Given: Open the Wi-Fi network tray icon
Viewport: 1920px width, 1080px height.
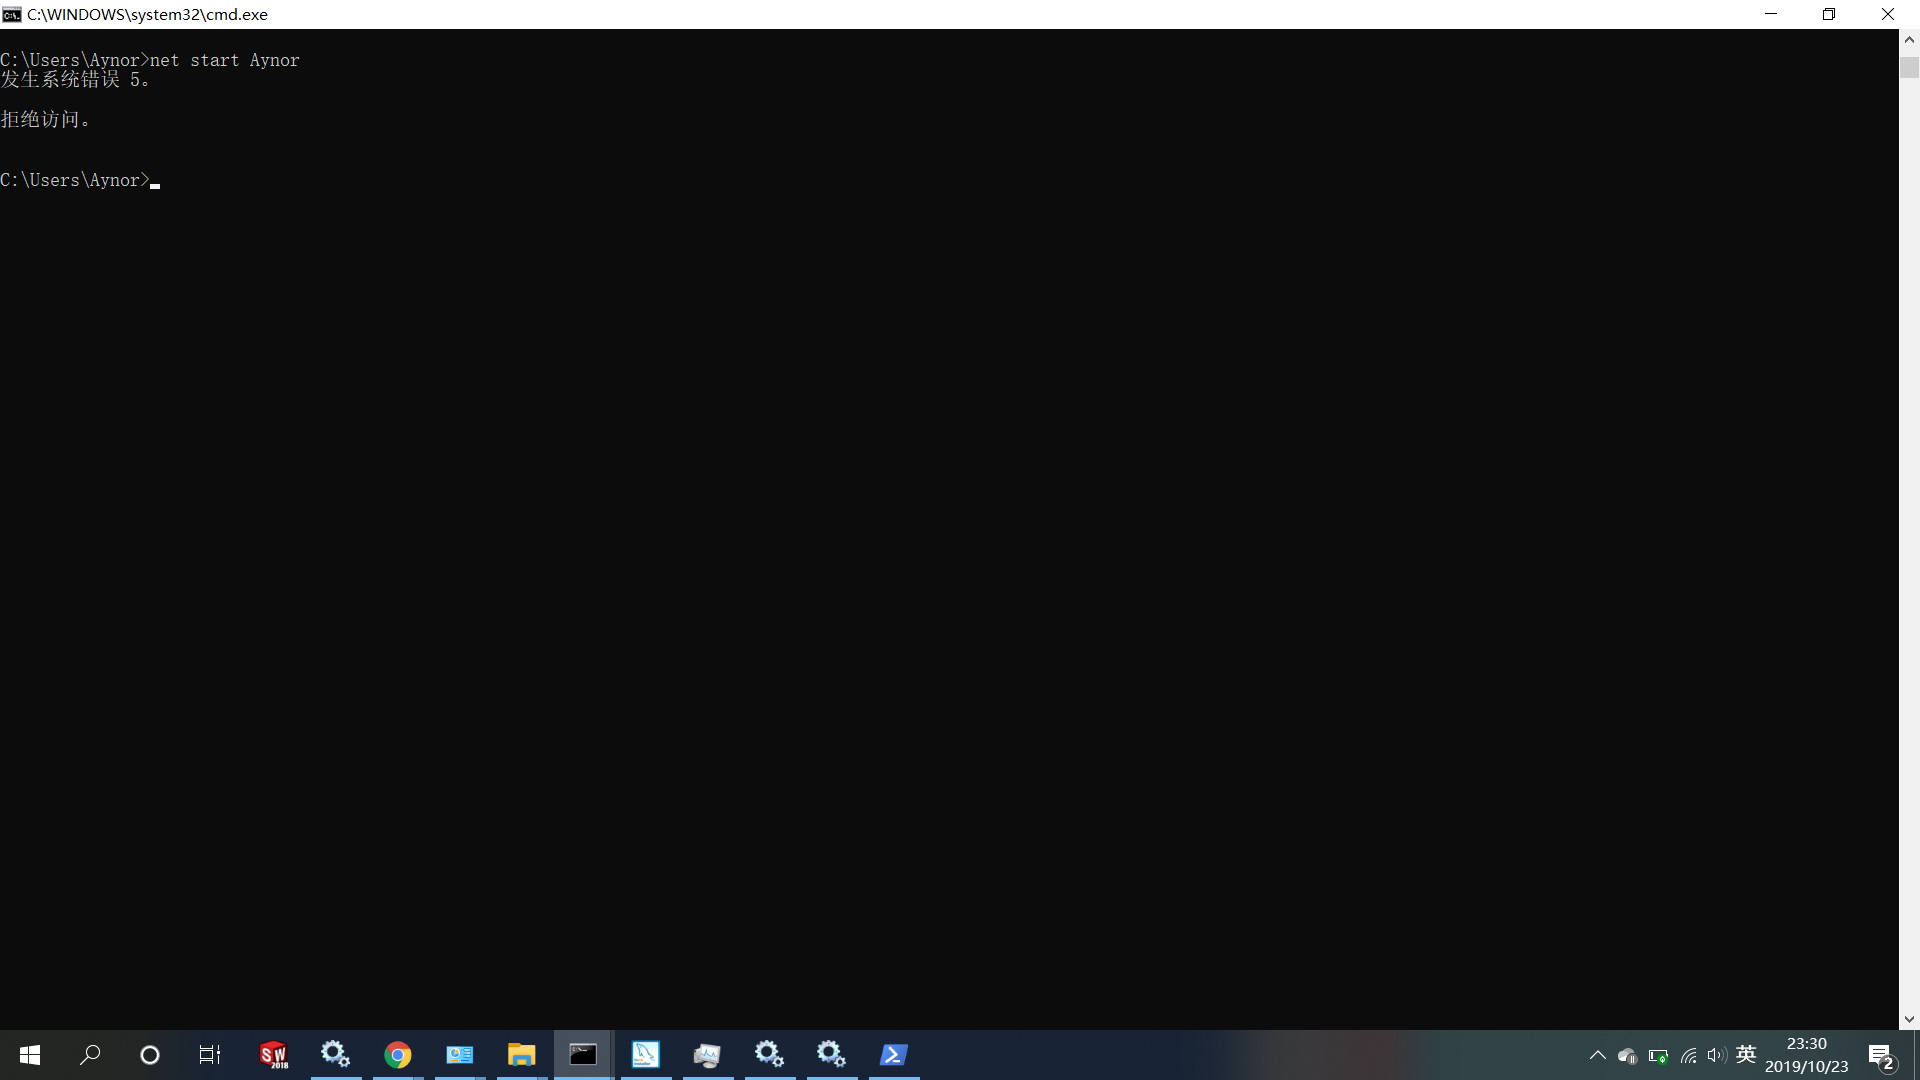Looking at the screenshot, I should pyautogui.click(x=1689, y=1056).
